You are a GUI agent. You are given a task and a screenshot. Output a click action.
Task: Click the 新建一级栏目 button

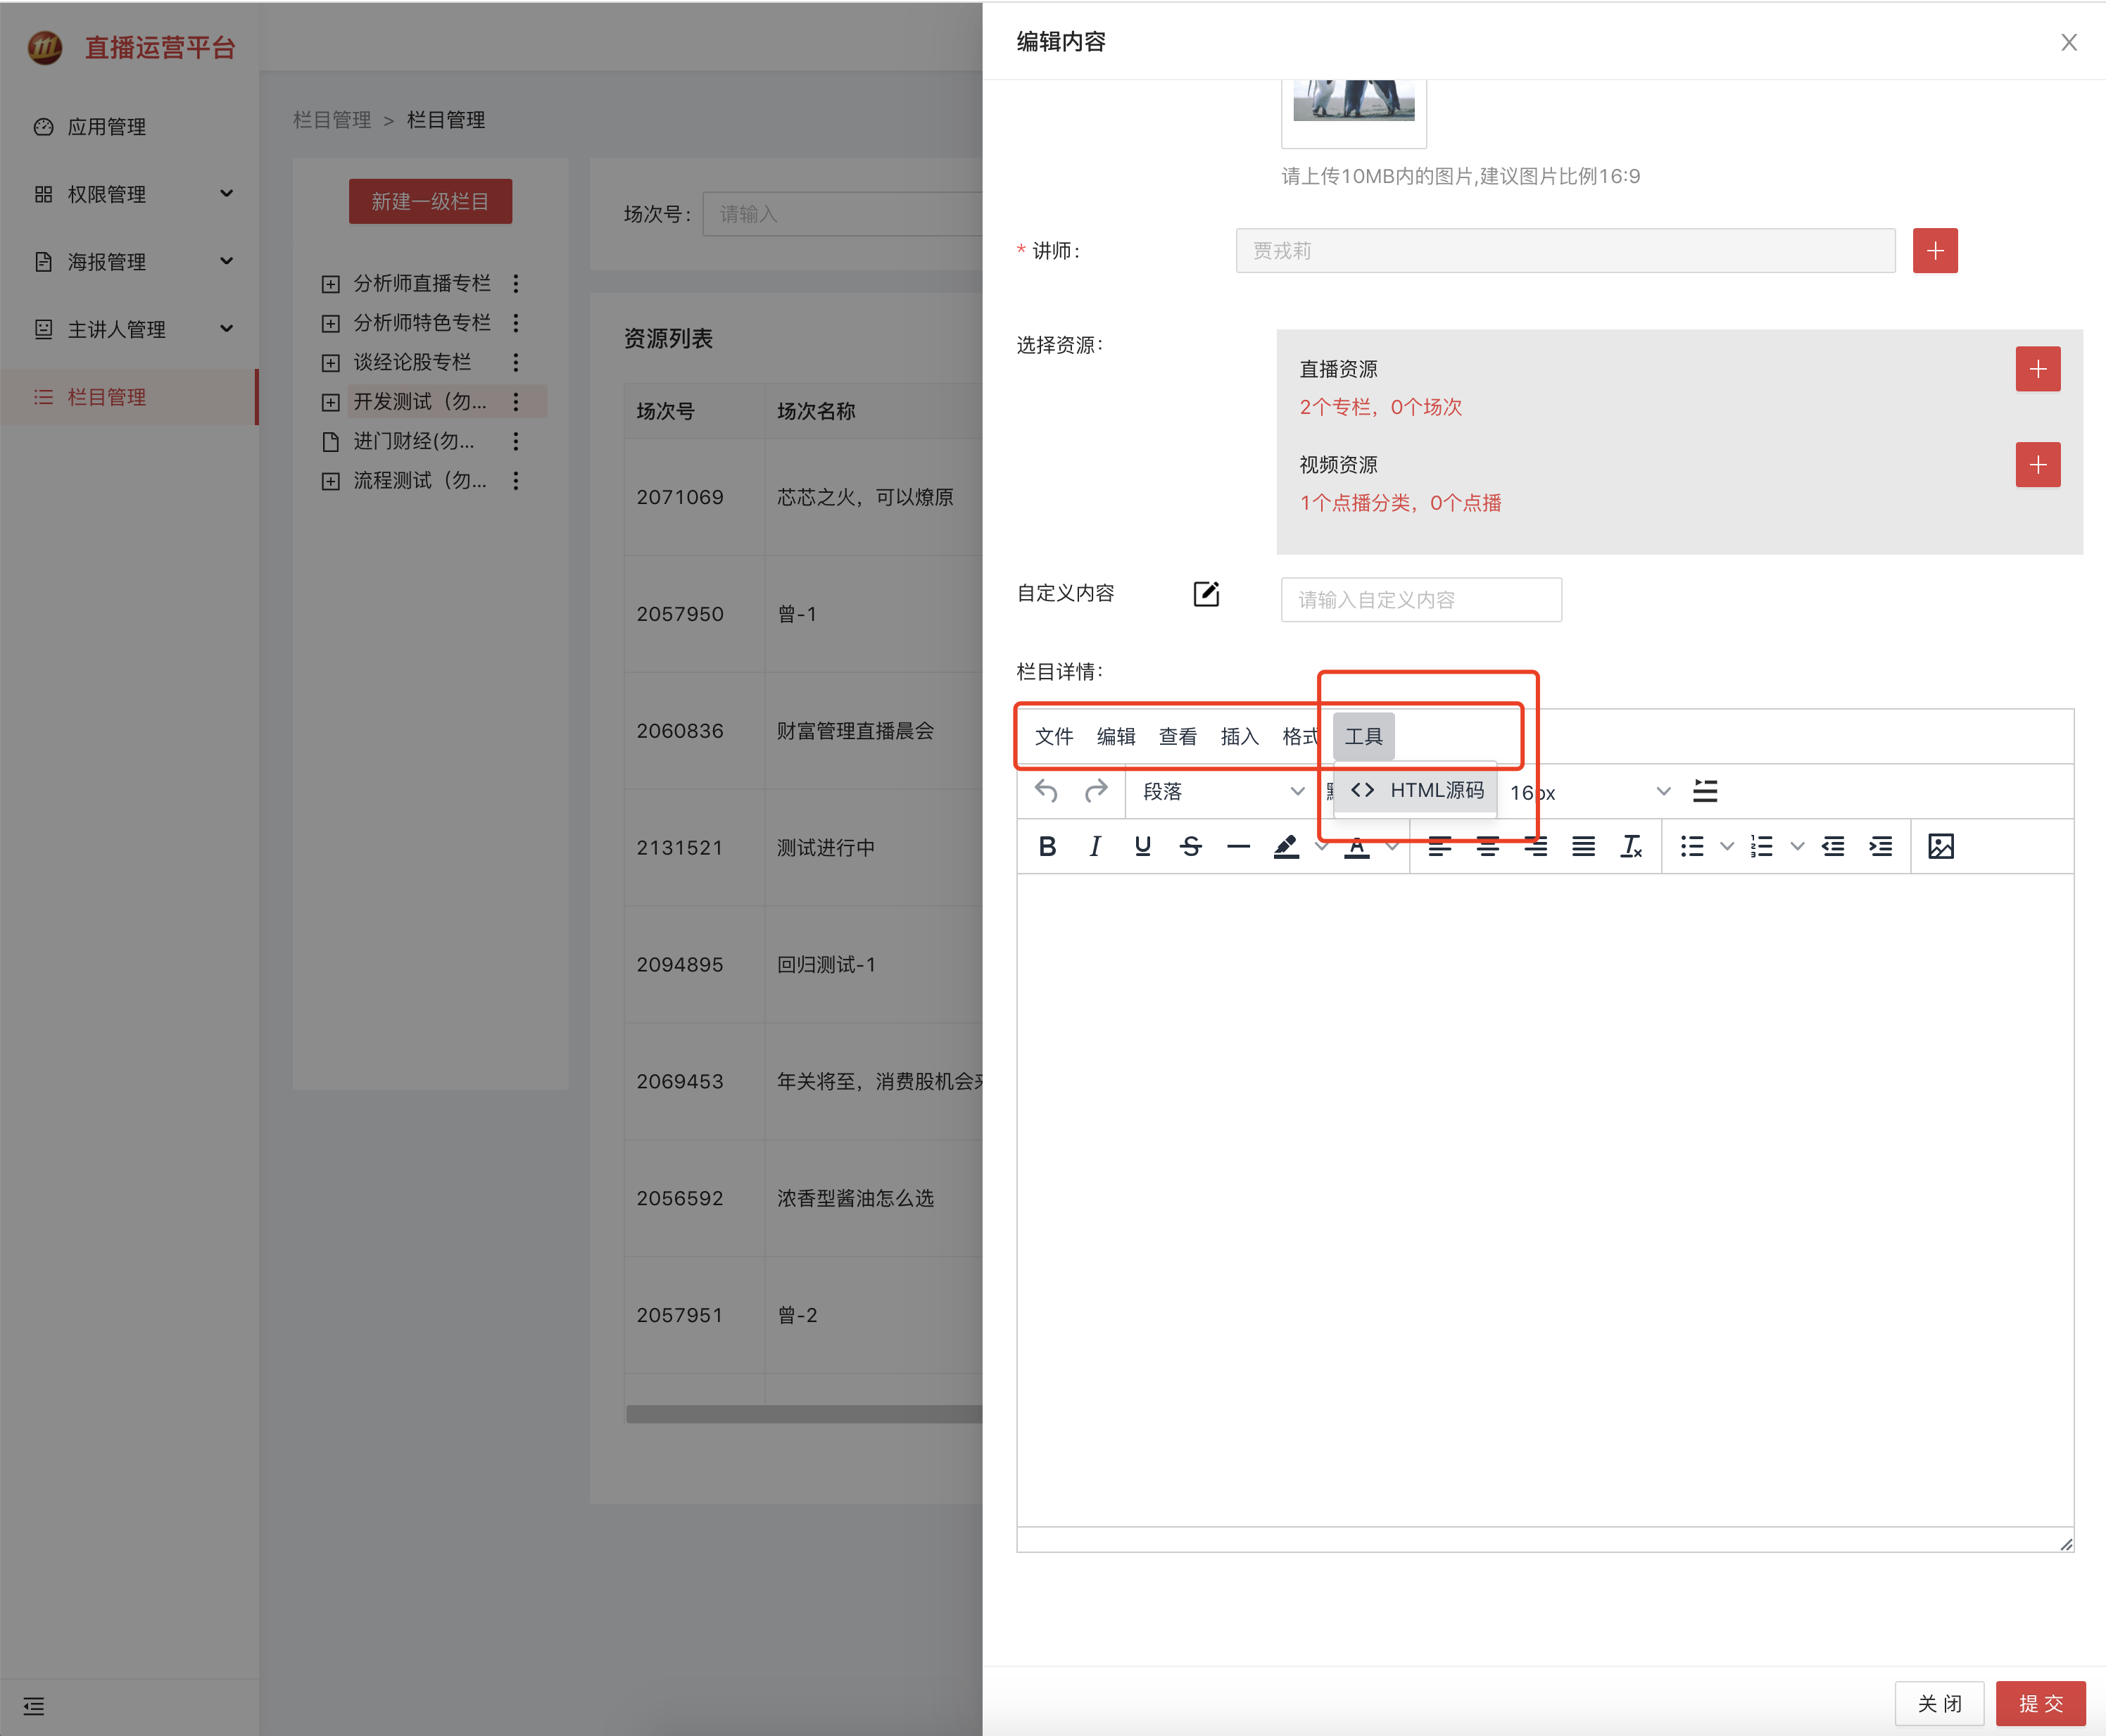tap(430, 201)
